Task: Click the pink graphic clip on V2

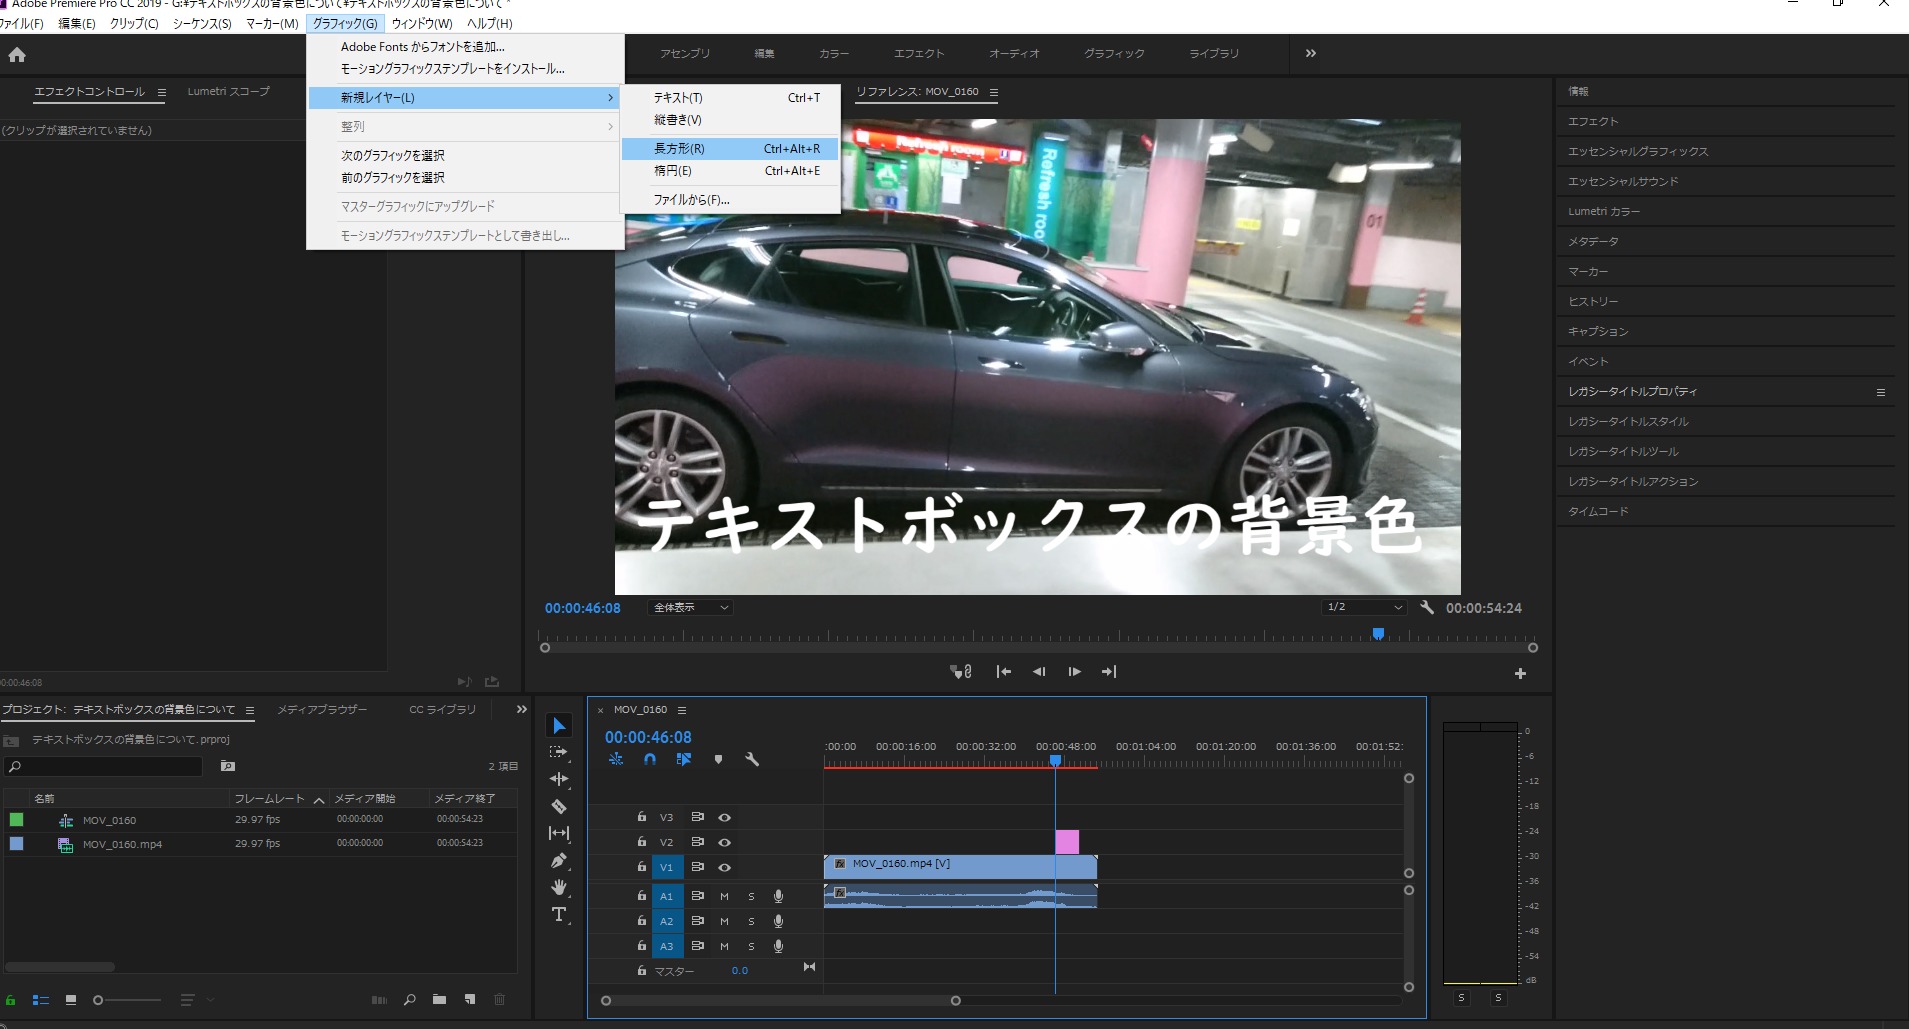Action: click(1067, 842)
